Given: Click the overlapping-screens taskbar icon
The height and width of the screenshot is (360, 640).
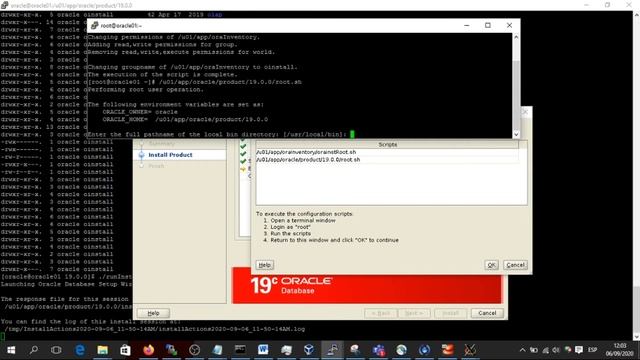Looking at the screenshot, I should tap(171, 350).
